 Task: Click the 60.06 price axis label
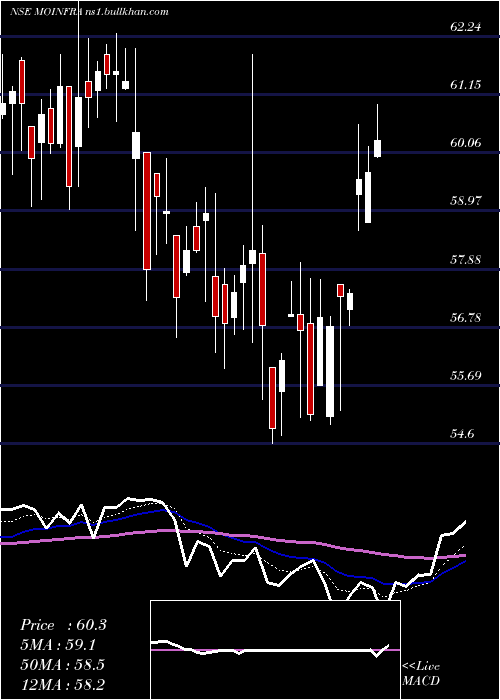pyautogui.click(x=466, y=143)
